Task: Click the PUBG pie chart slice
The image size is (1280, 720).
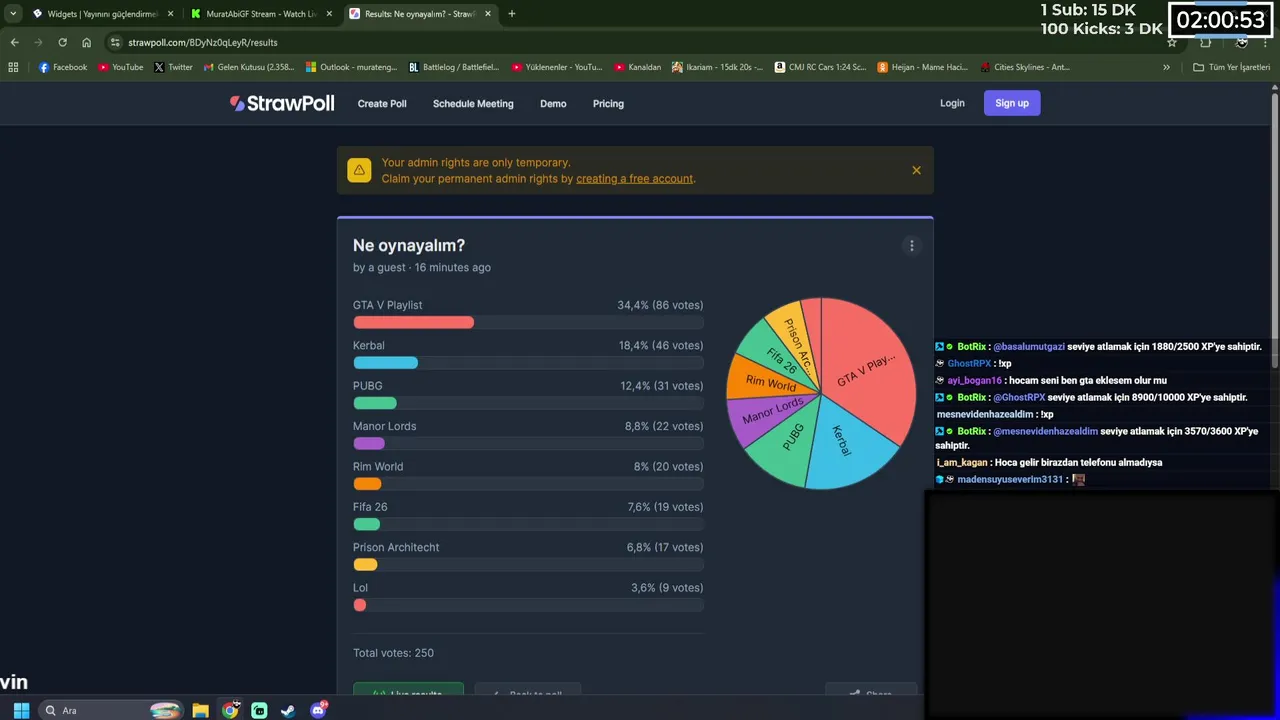Action: coord(786,444)
